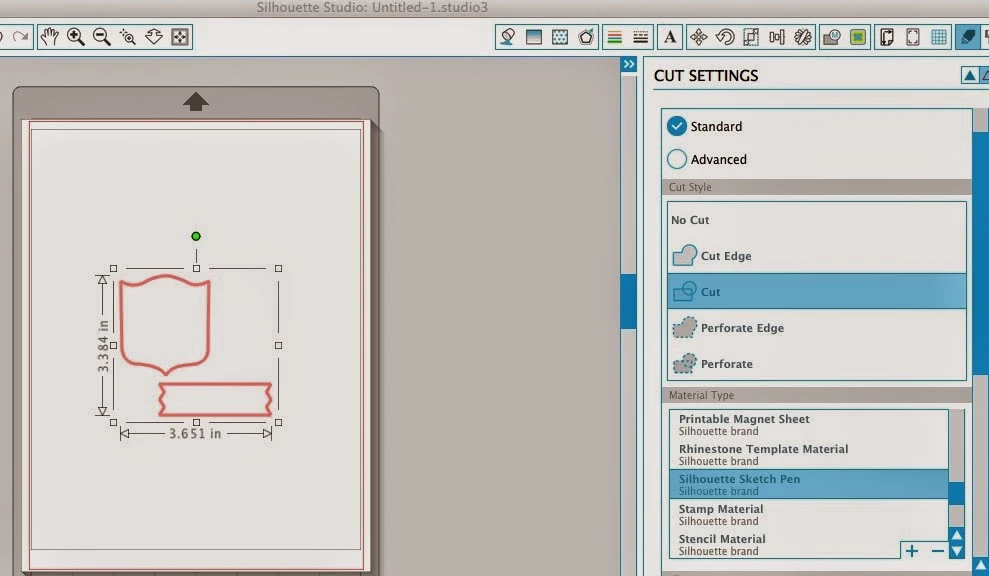Image resolution: width=989 pixels, height=576 pixels.
Task: Add a new material type with plus
Action: 912,551
